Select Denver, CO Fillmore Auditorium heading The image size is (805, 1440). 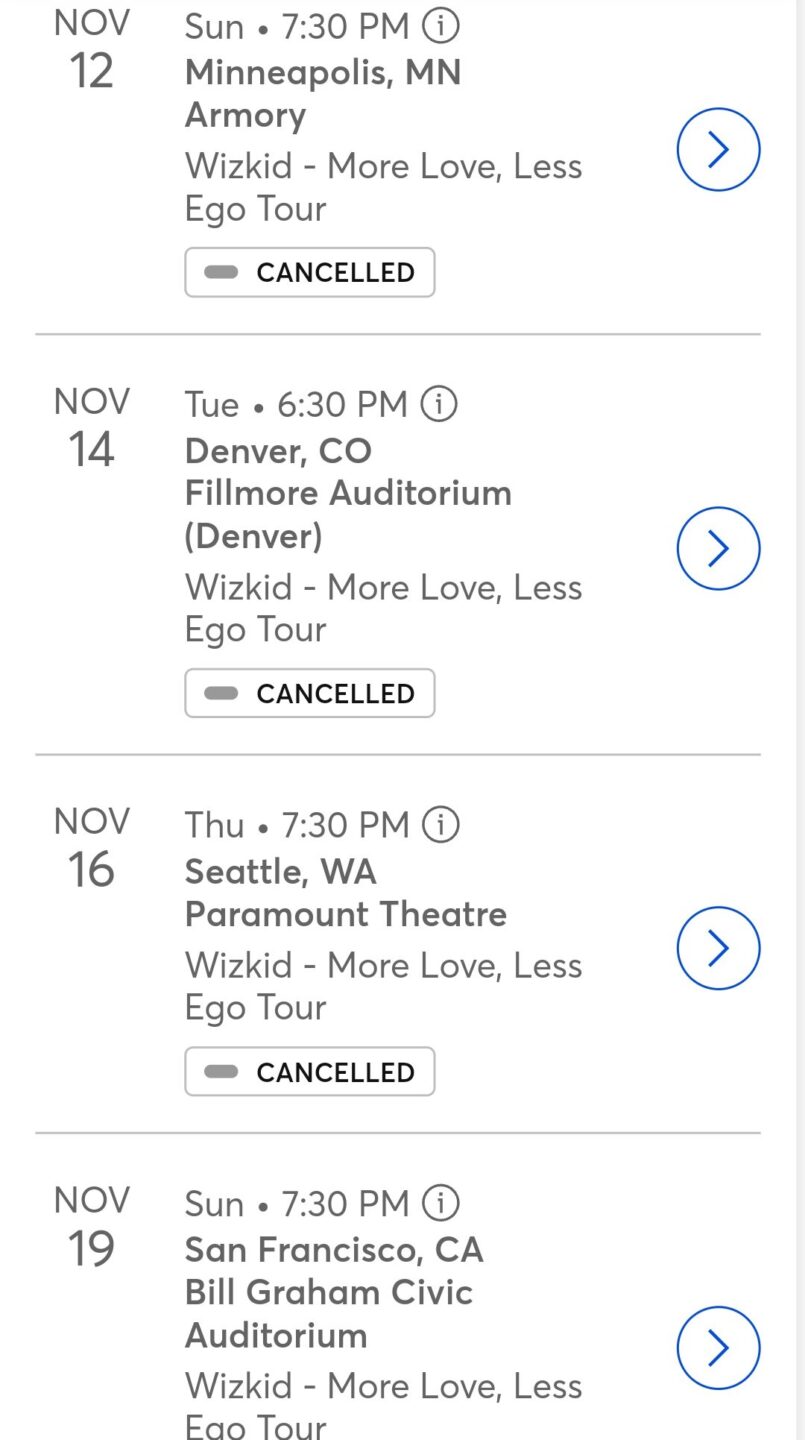[x=347, y=493]
